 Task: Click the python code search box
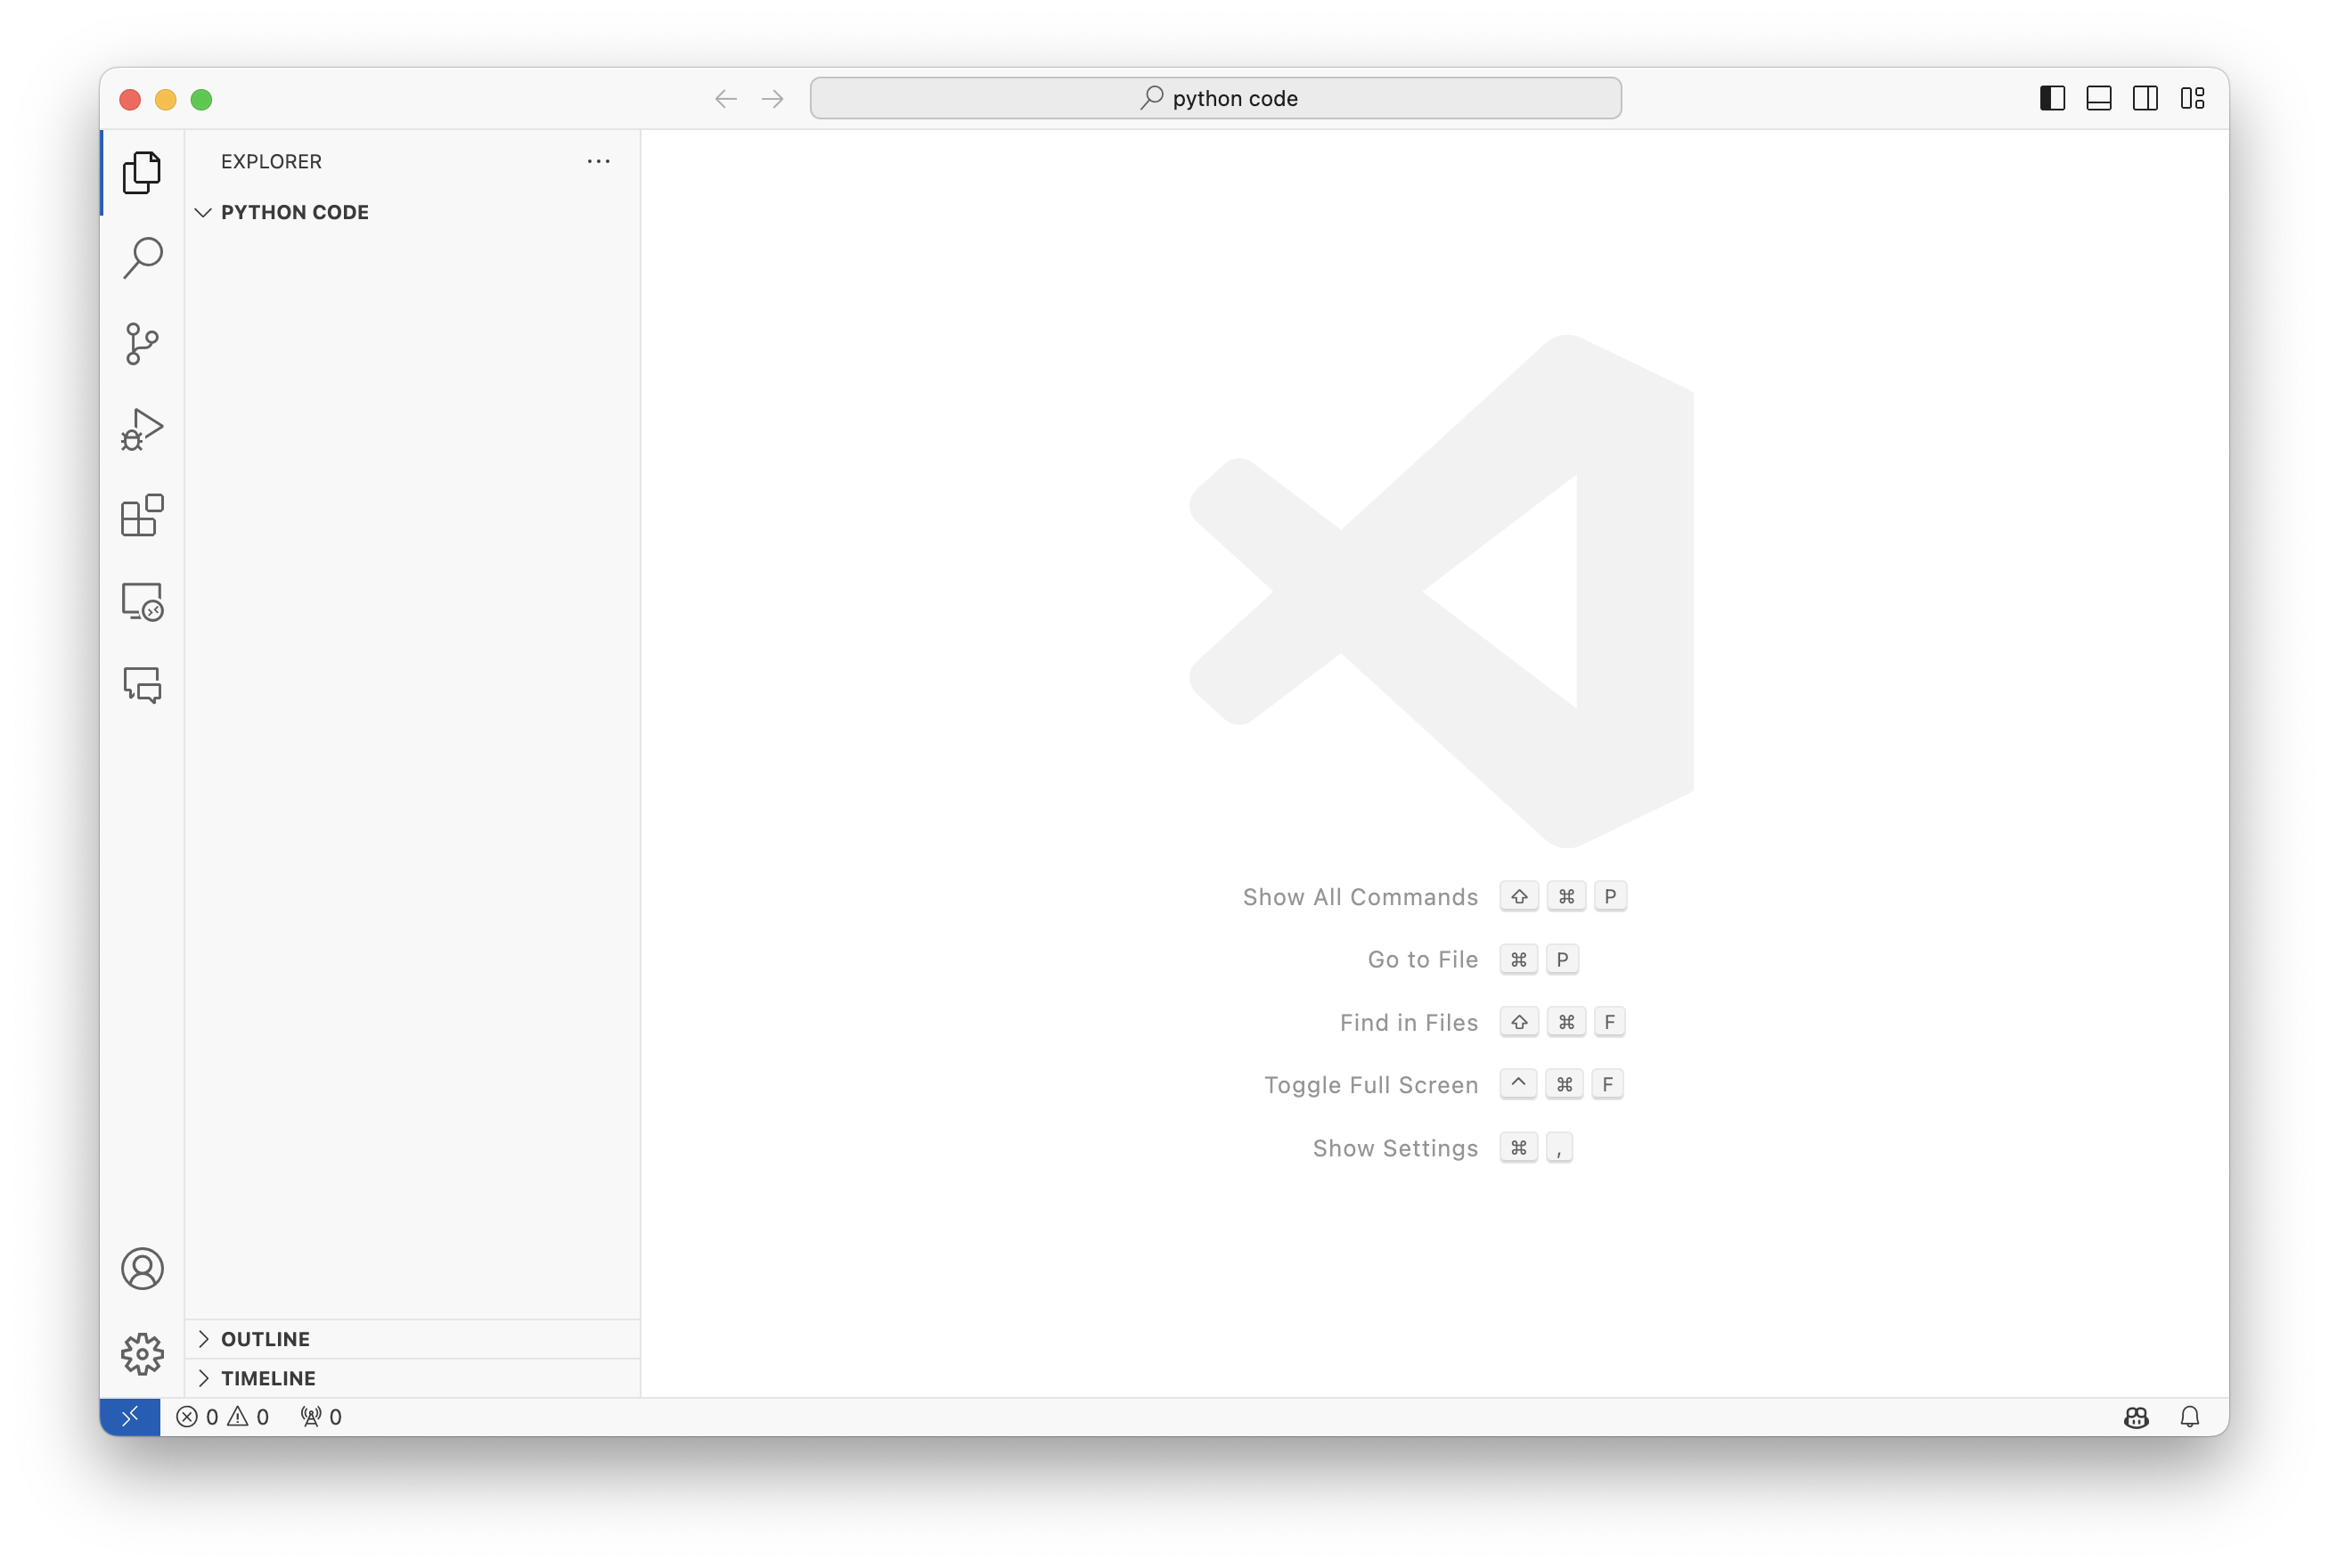pos(1215,98)
